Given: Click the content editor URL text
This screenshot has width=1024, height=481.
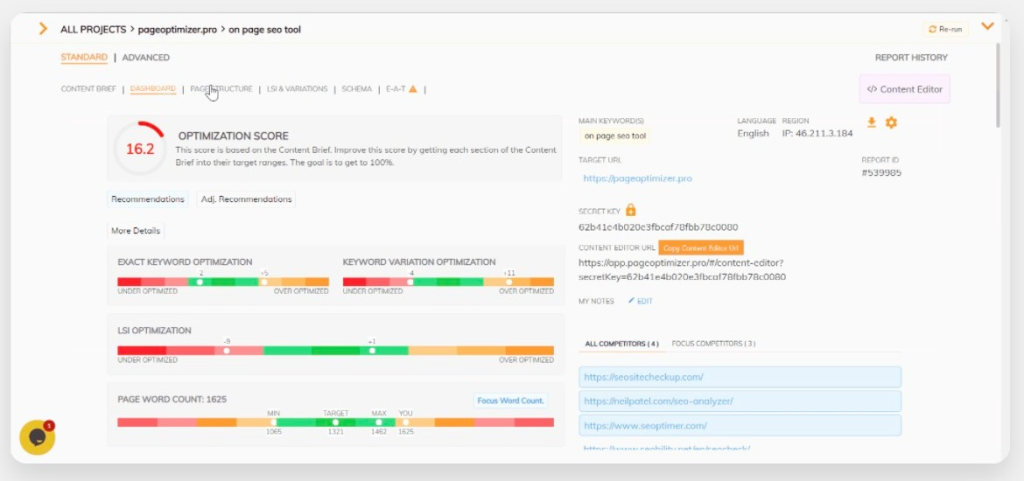Looking at the screenshot, I should 682,270.
